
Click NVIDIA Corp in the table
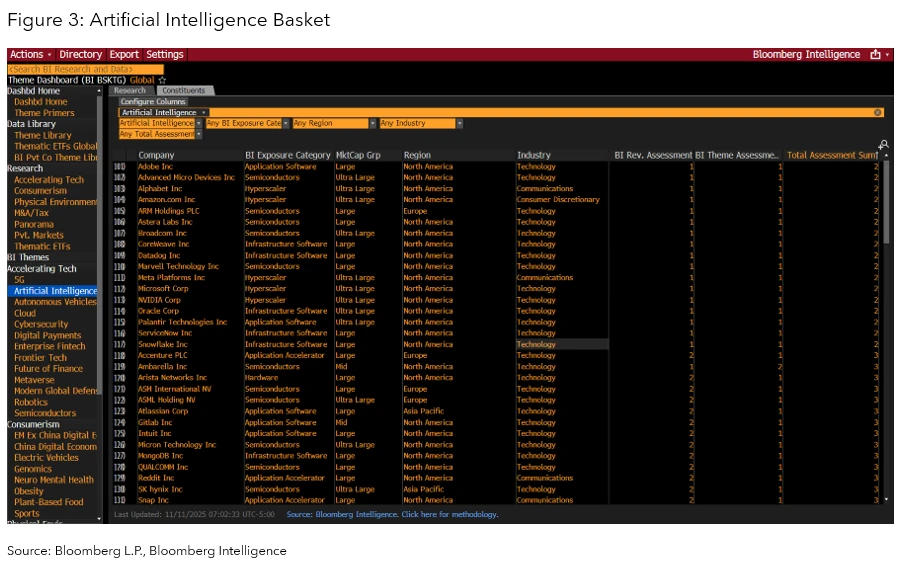[159, 300]
